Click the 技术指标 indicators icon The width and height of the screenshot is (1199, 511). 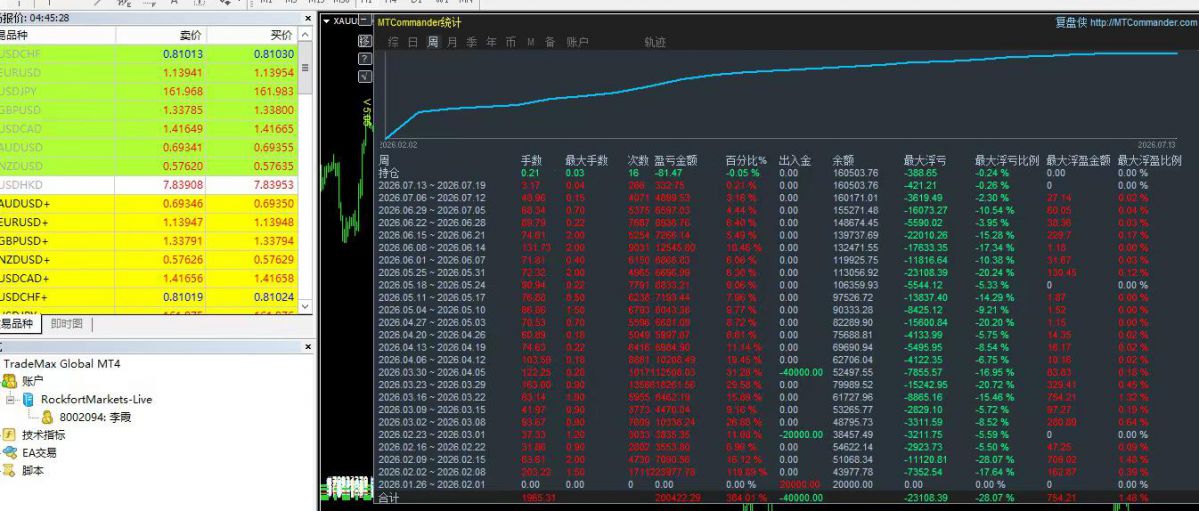tap(10, 435)
